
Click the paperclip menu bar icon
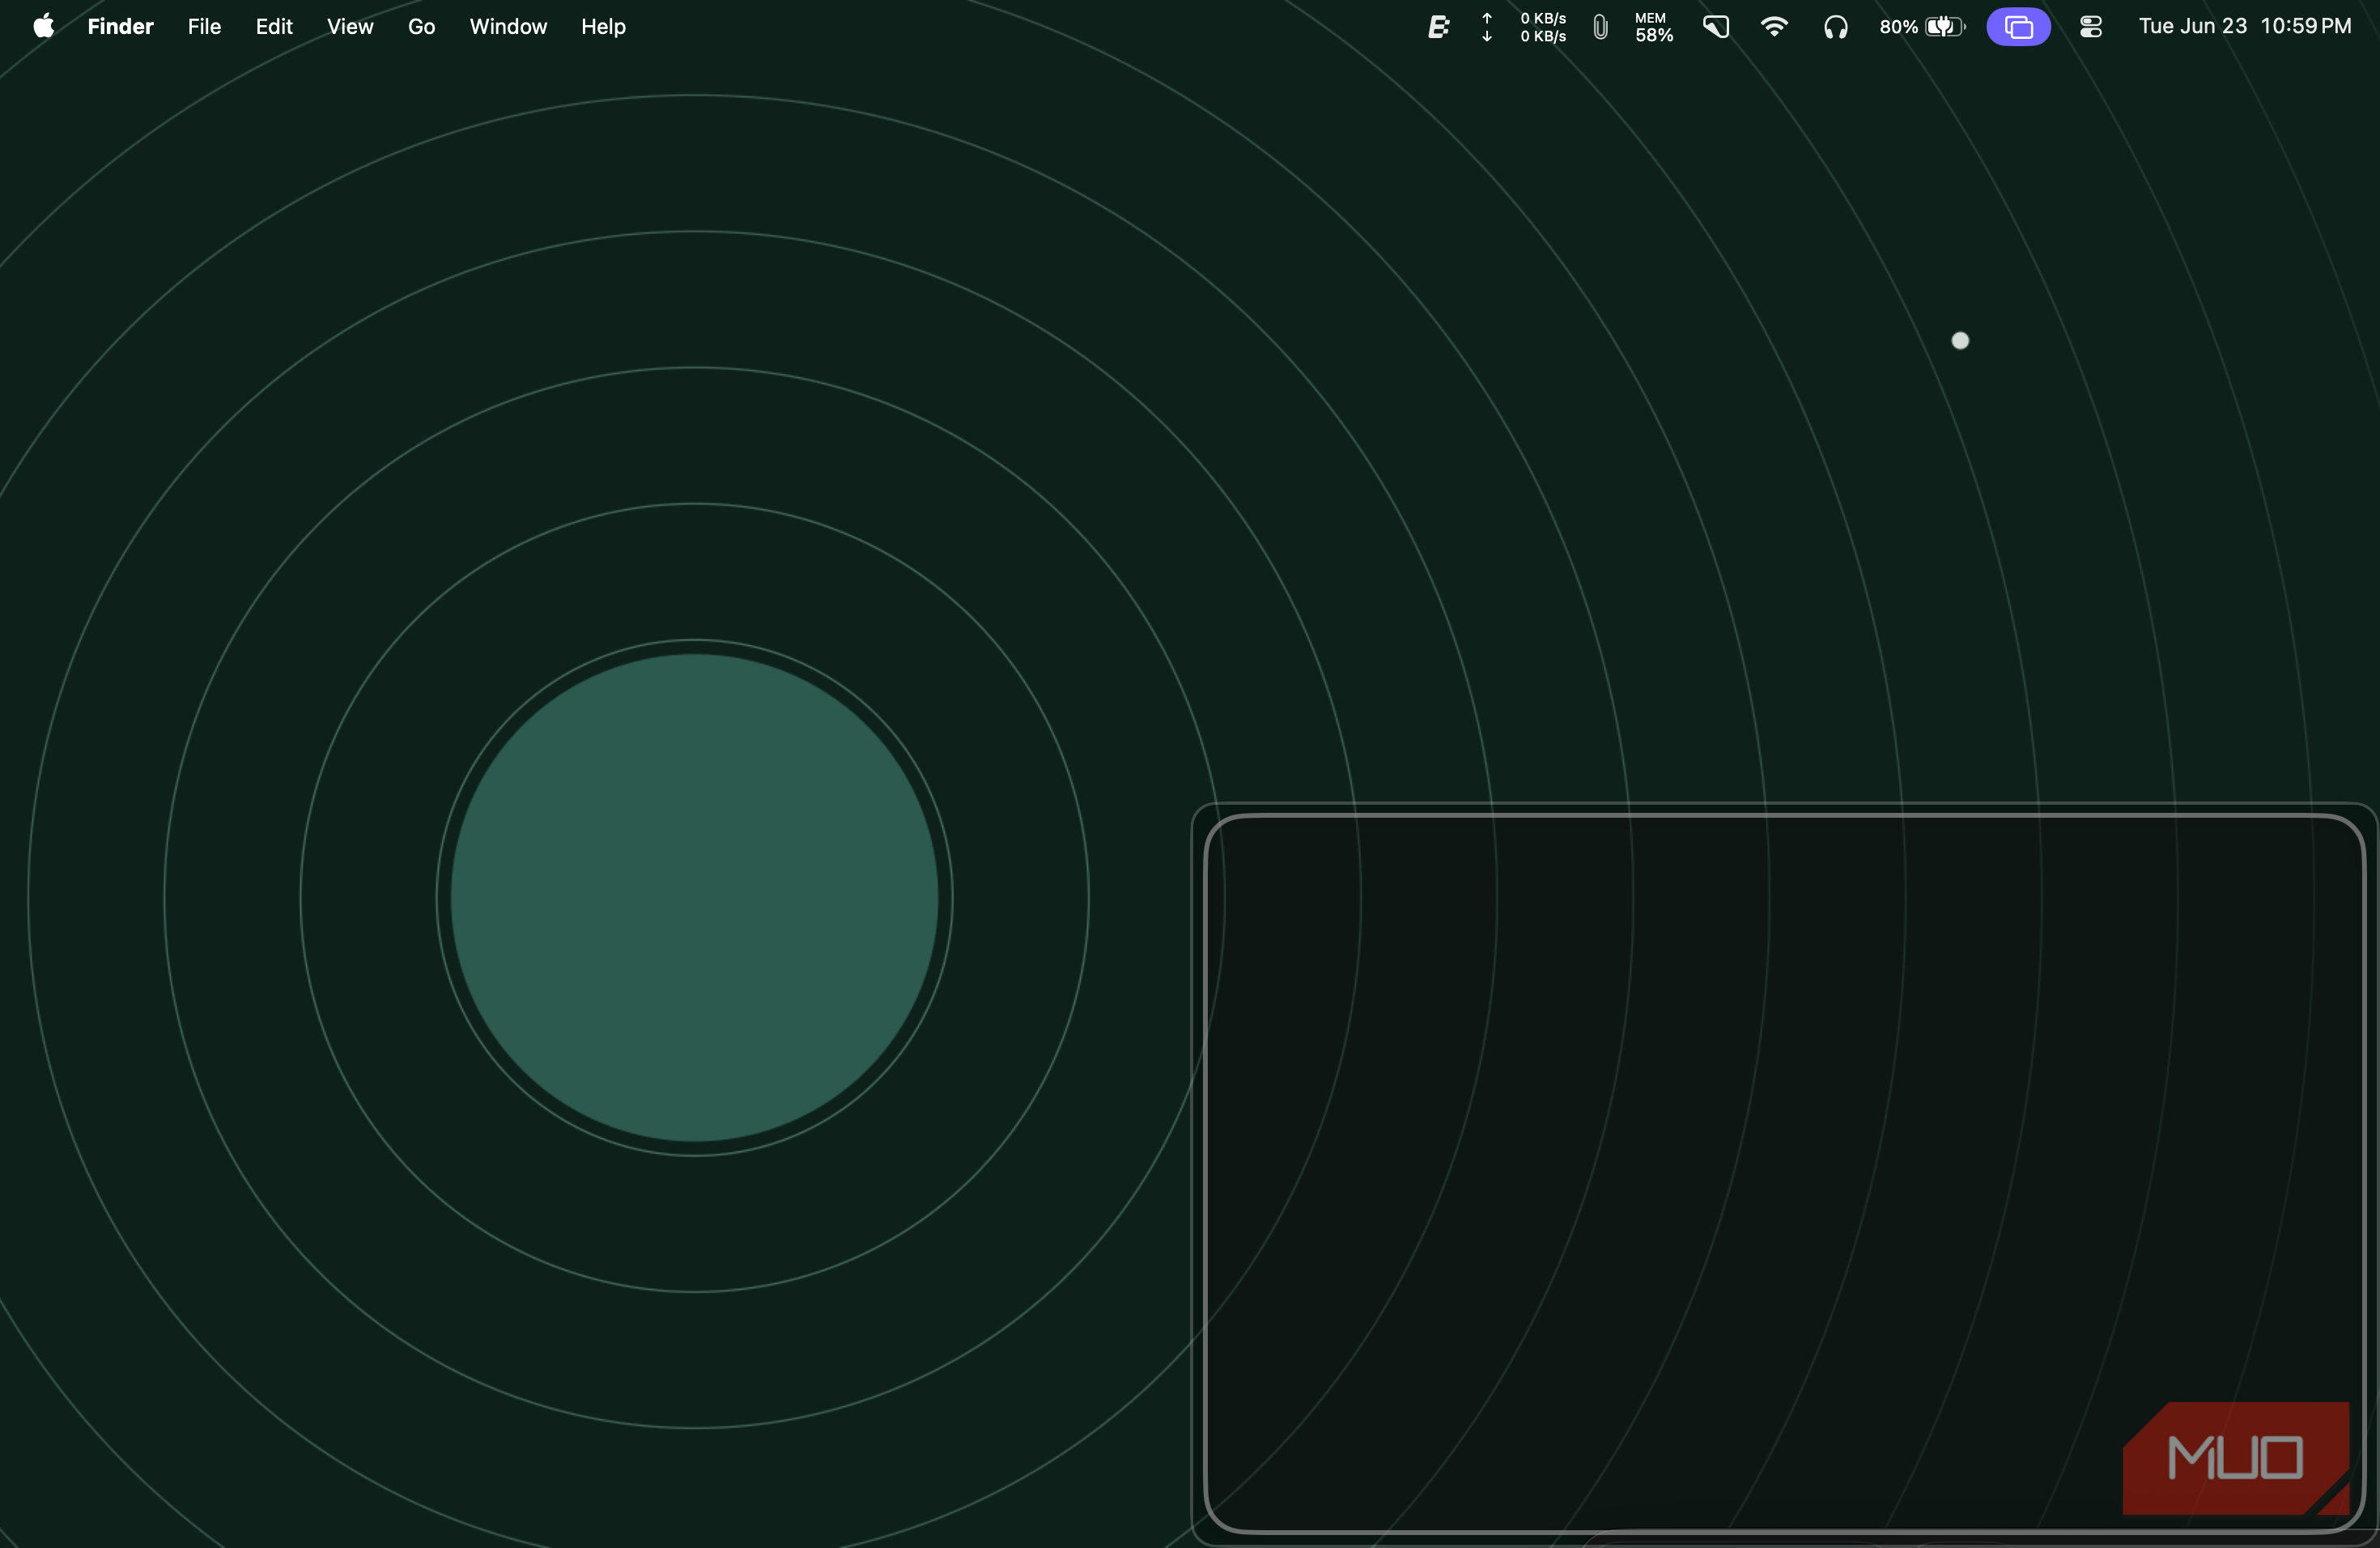[x=1600, y=27]
